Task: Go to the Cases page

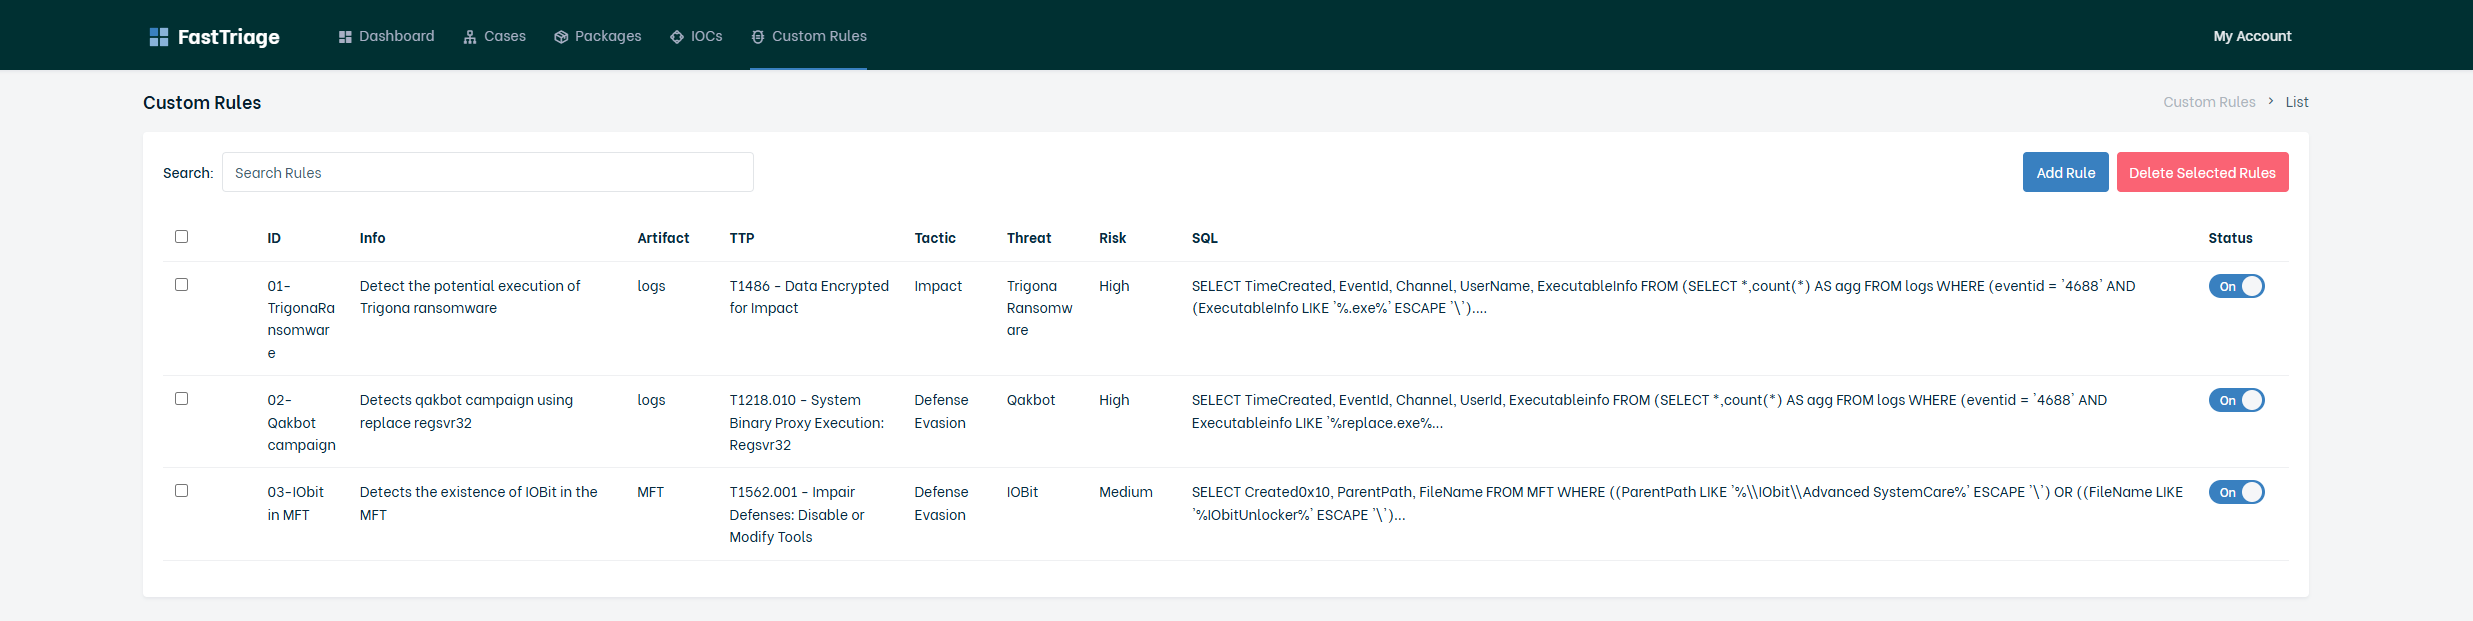Action: (x=495, y=36)
